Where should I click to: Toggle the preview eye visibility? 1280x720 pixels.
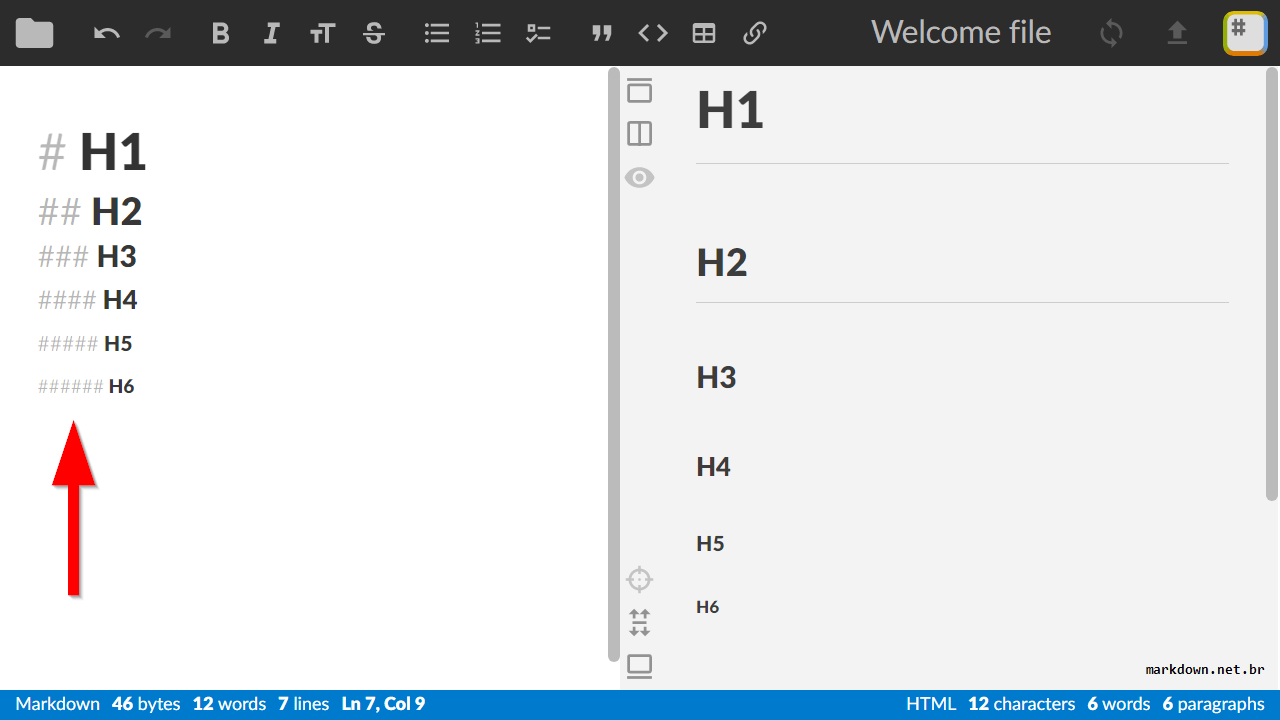[639, 177]
